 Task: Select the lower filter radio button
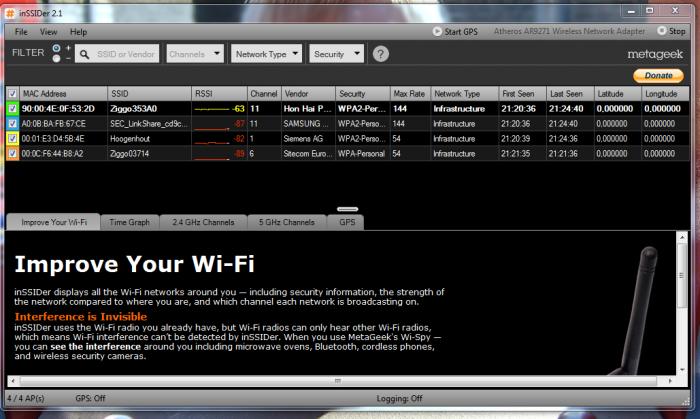tap(56, 58)
